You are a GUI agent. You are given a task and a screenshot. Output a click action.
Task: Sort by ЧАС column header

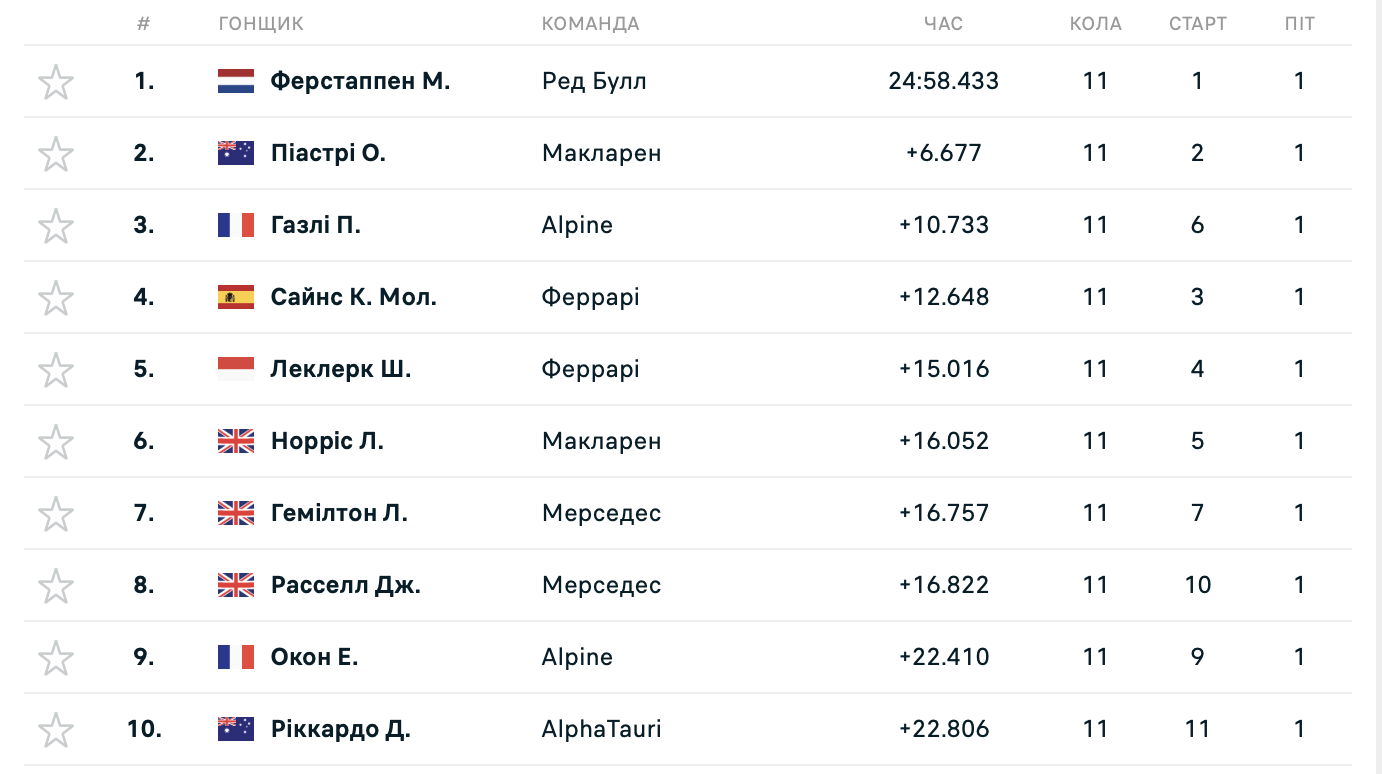(943, 23)
